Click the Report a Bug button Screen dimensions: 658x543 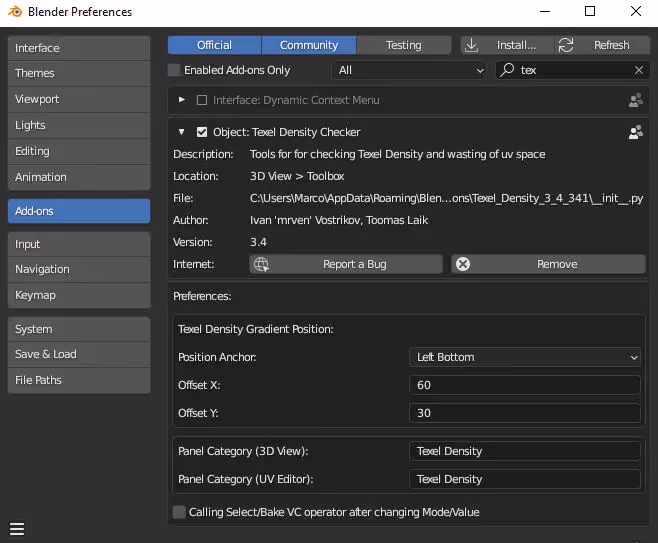tap(346, 264)
